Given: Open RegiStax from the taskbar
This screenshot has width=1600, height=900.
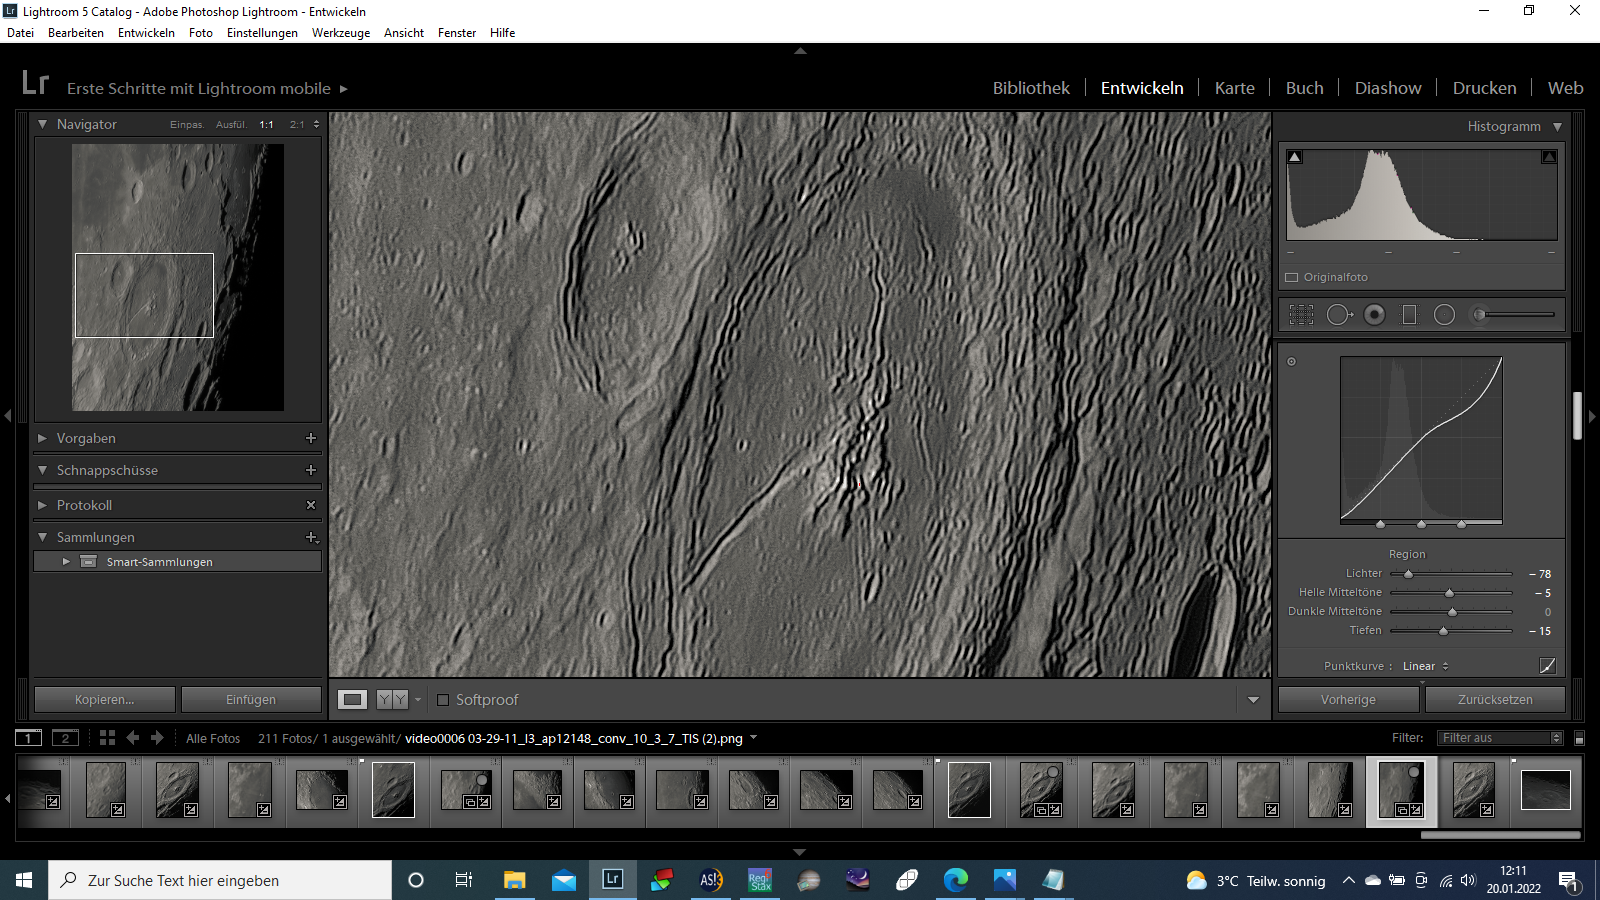Looking at the screenshot, I should point(760,880).
